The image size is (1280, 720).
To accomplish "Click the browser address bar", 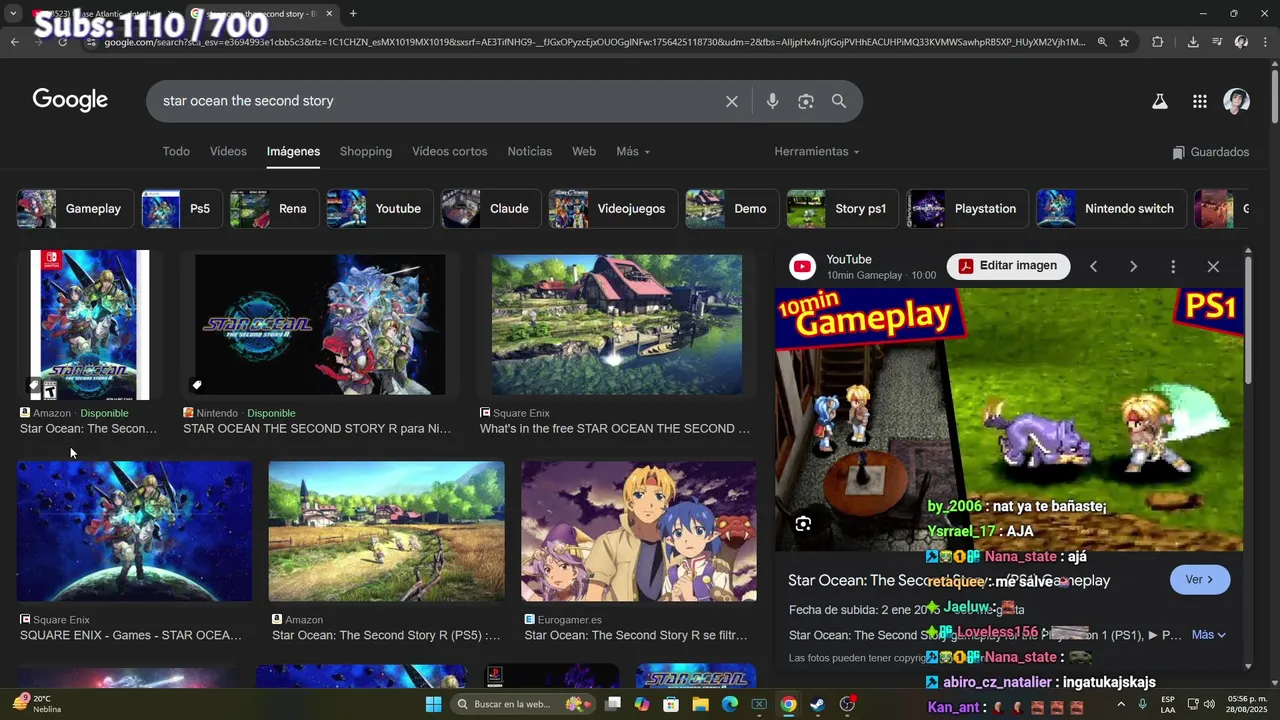I will (x=594, y=42).
